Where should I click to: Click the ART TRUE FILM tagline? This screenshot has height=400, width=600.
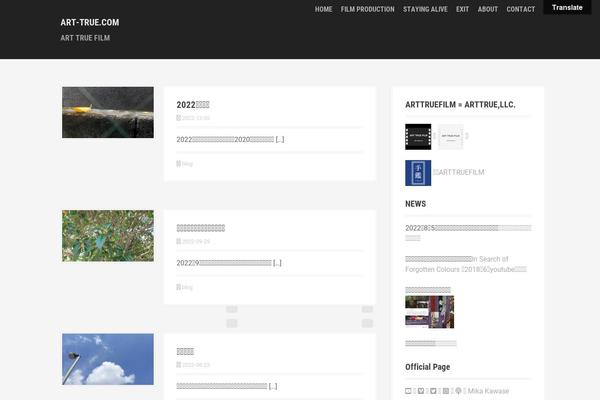pos(85,38)
